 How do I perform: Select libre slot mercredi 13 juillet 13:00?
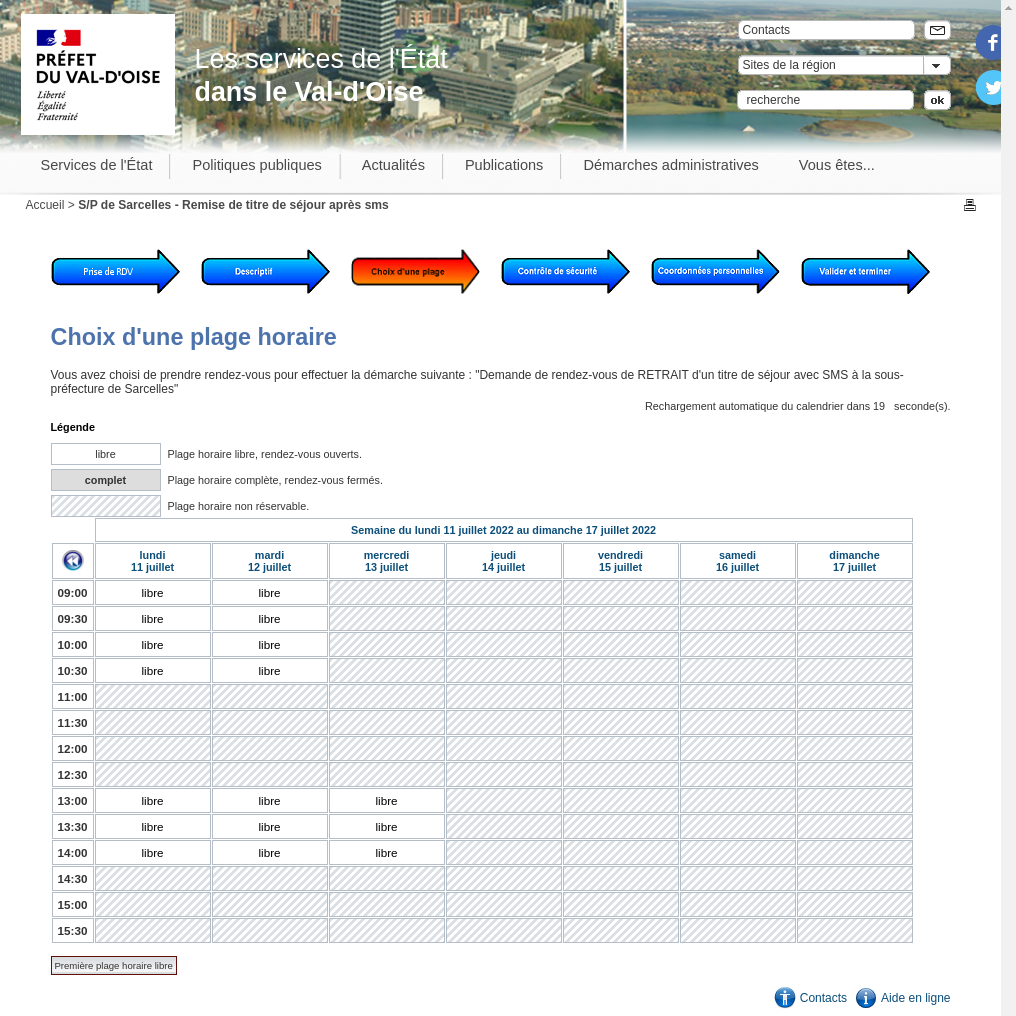click(x=387, y=802)
